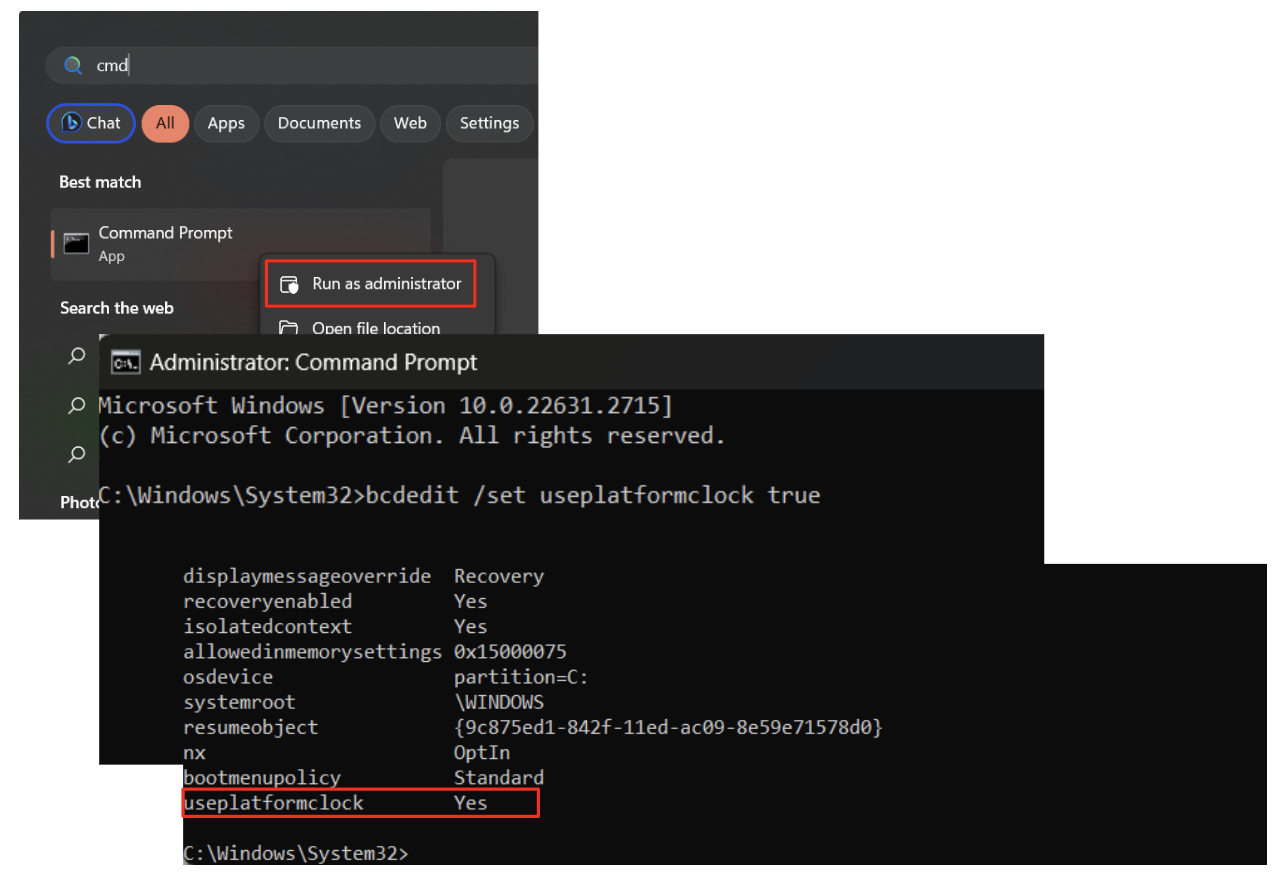
Task: Click the Microsoft Corporation copyright line
Action: (412, 436)
